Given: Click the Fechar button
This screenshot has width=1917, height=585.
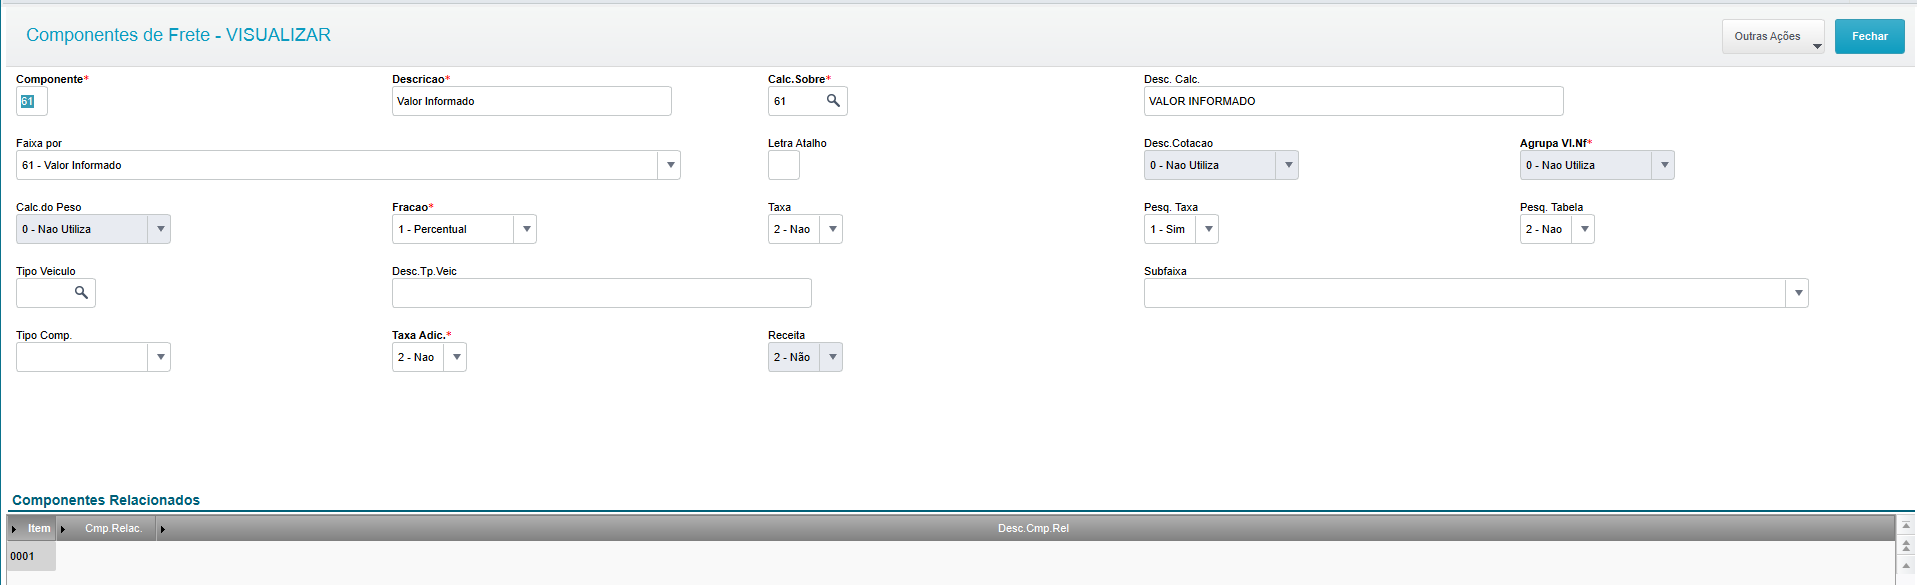Looking at the screenshot, I should pos(1869,36).
